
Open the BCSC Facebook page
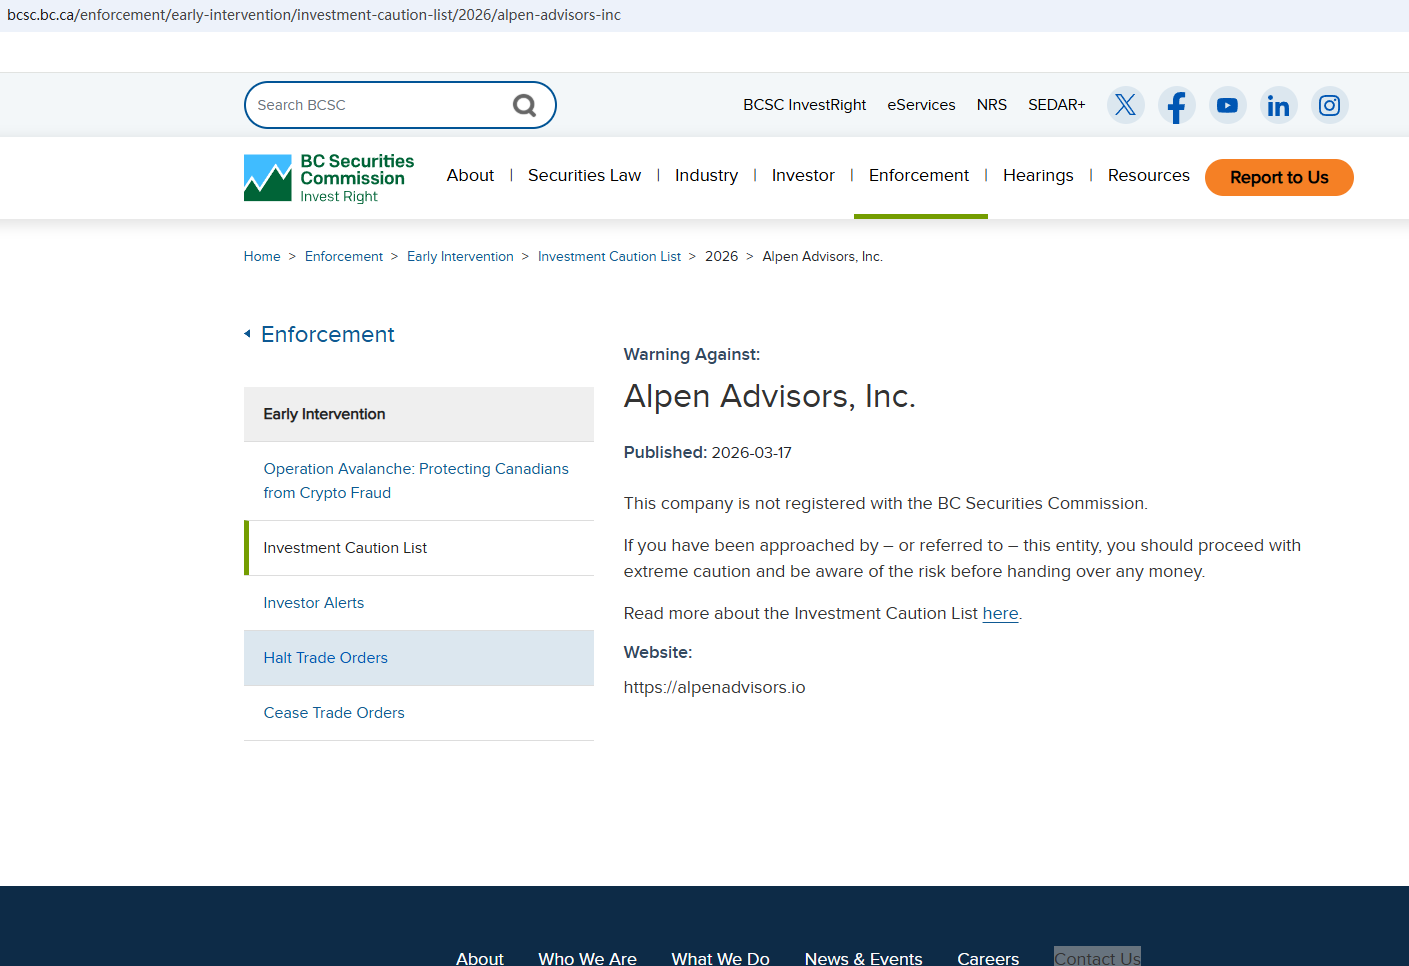pyautogui.click(x=1177, y=105)
